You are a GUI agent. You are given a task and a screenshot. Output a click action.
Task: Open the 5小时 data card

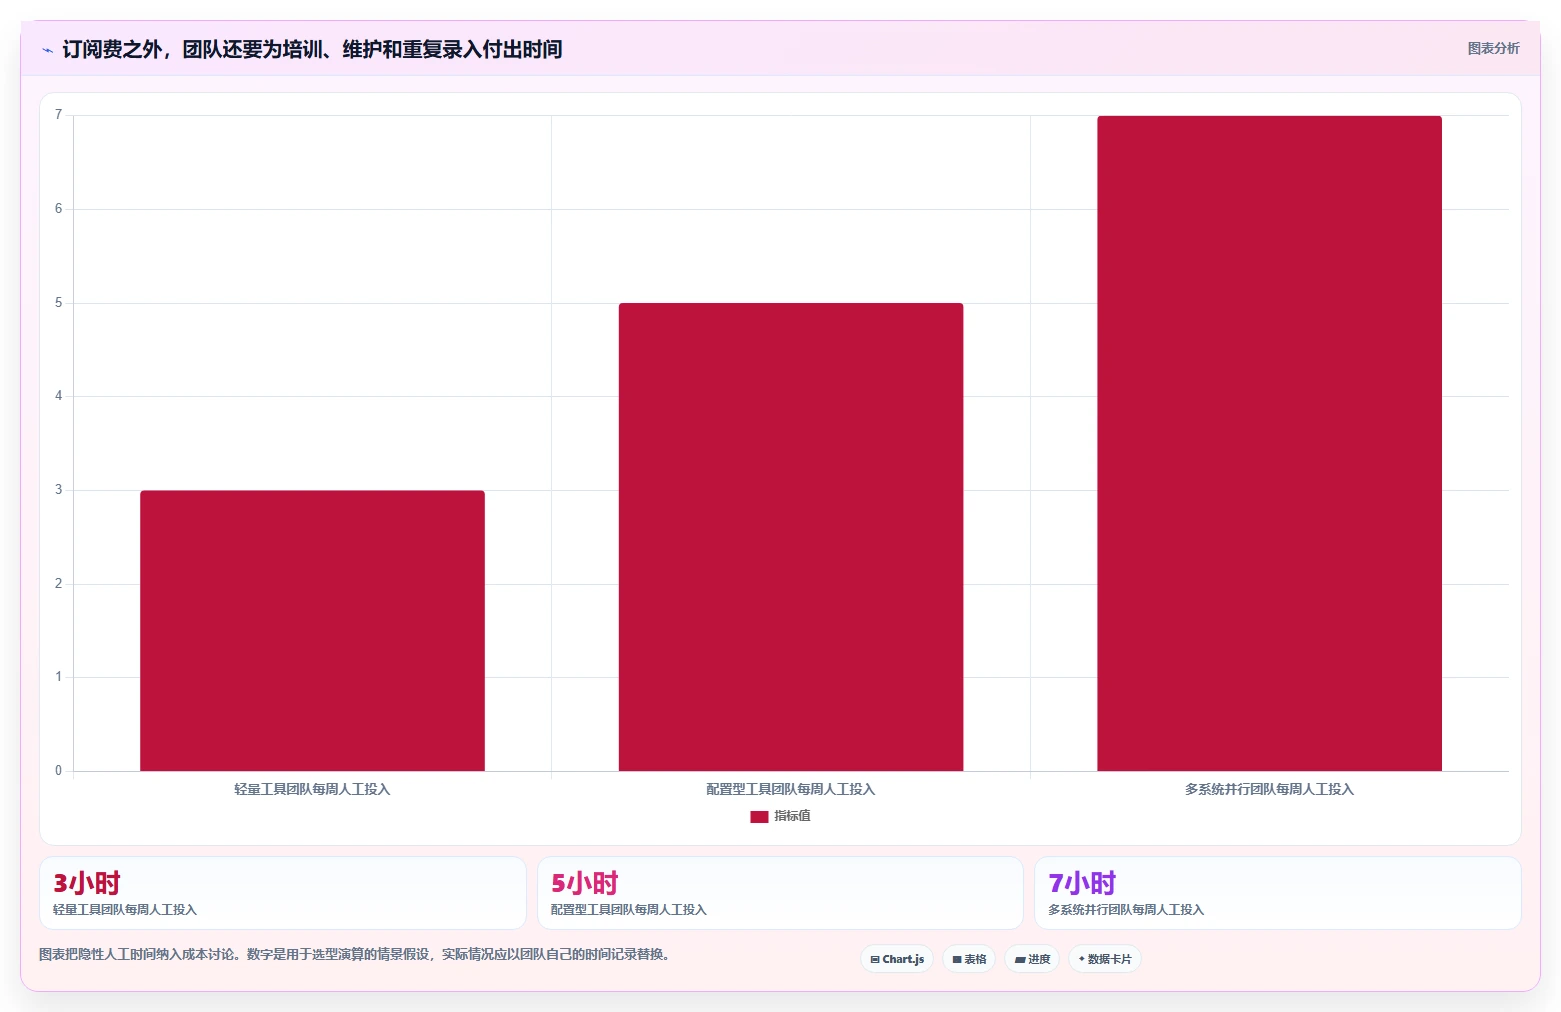point(780,893)
